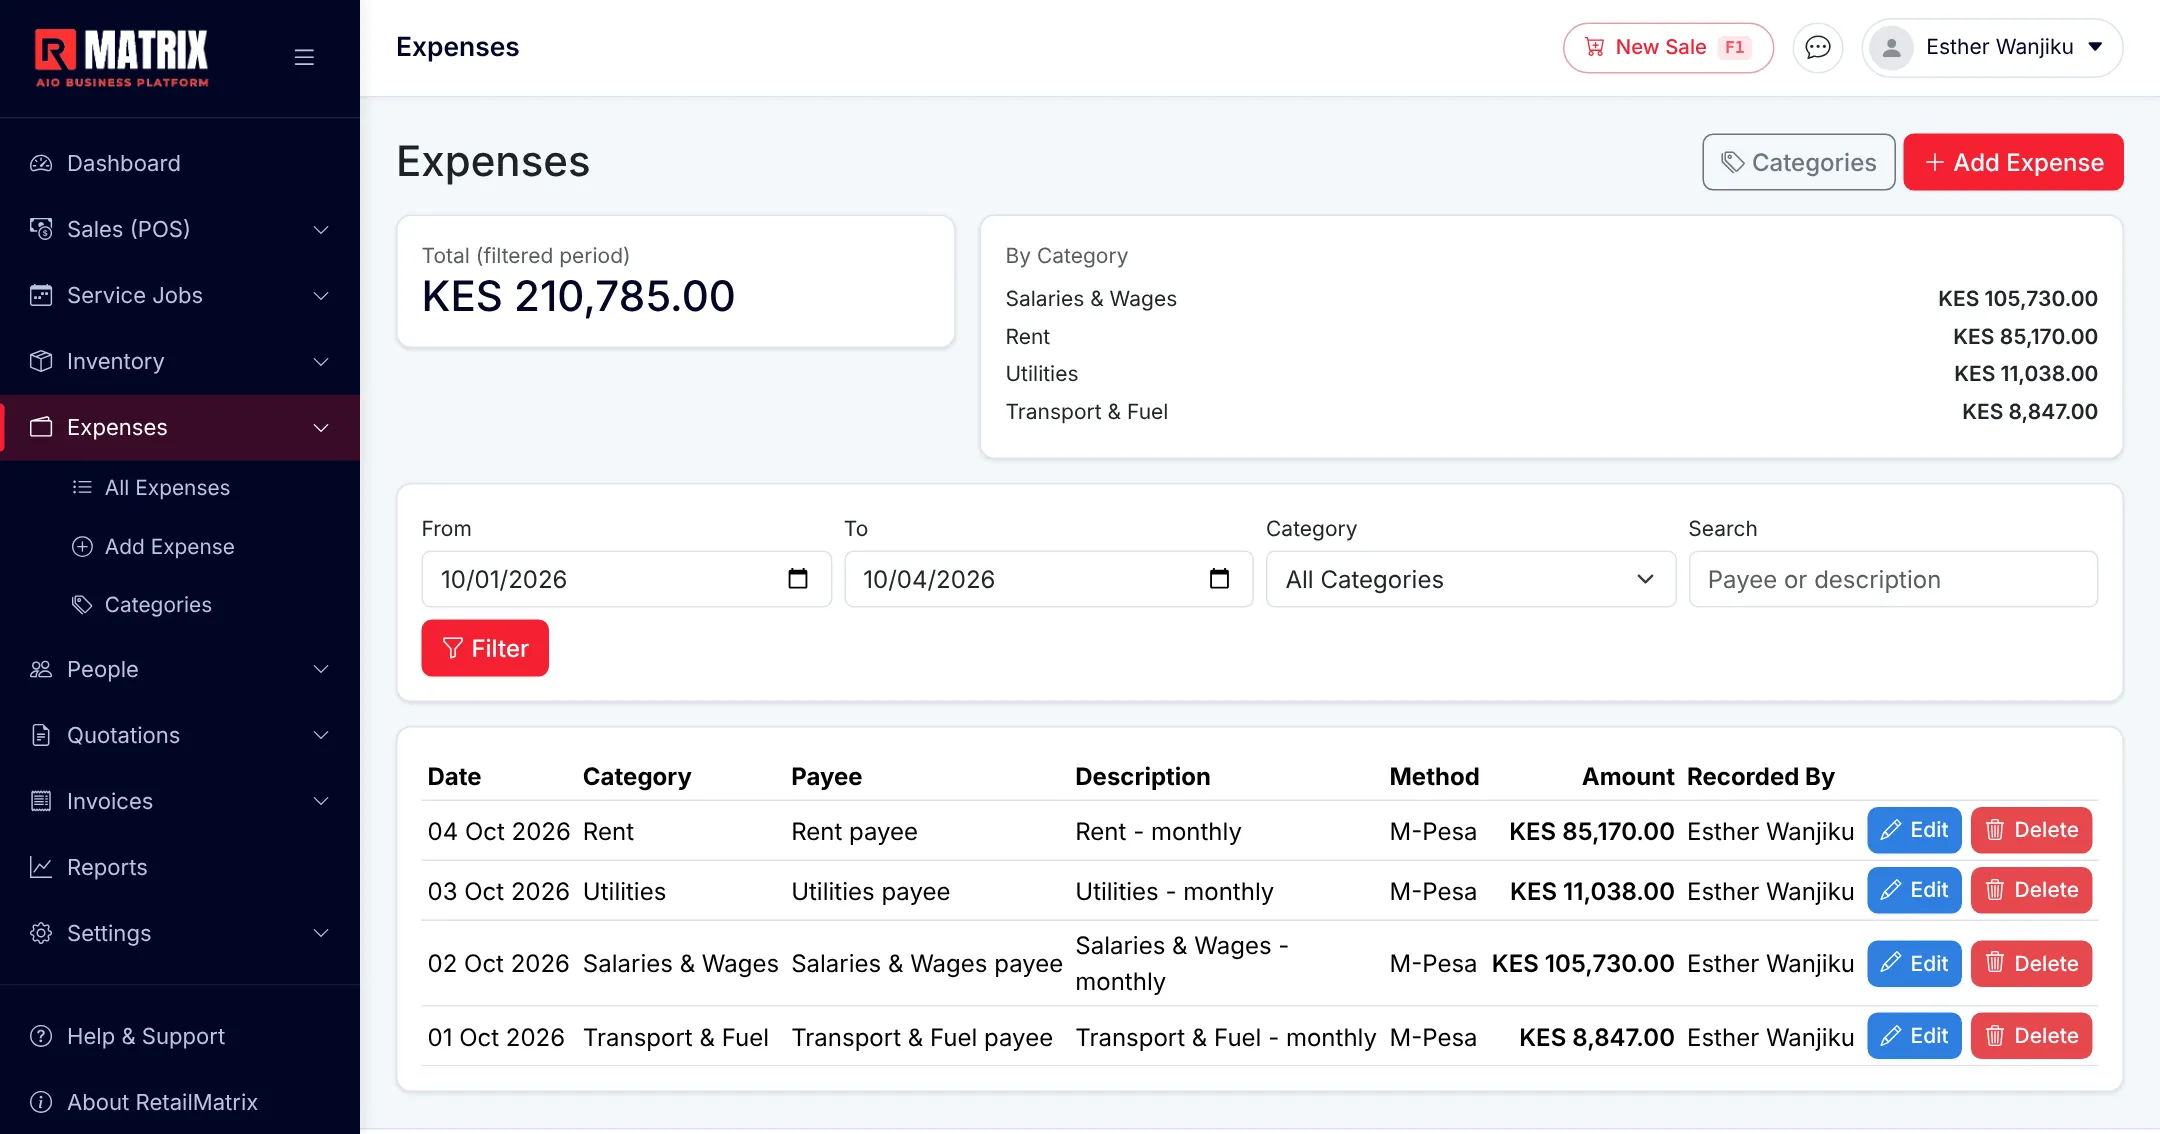Go to the Dashboard menu item
Image resolution: width=2160 pixels, height=1134 pixels.
tap(180, 163)
